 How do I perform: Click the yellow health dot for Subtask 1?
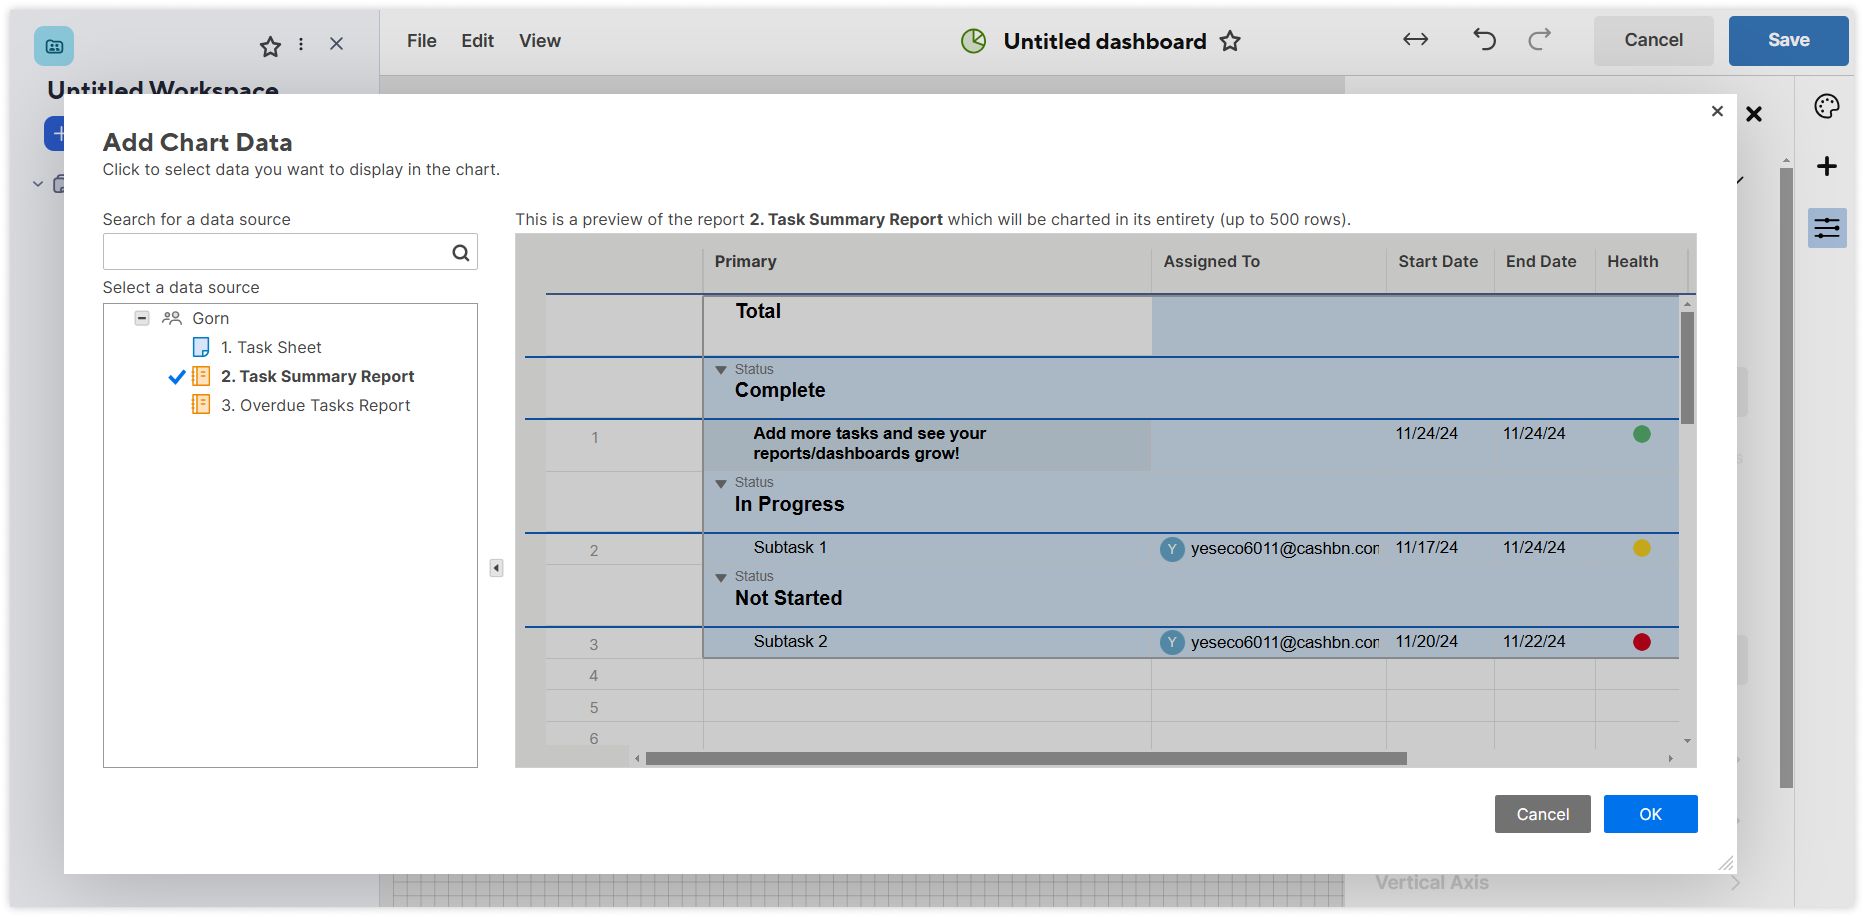point(1642,548)
